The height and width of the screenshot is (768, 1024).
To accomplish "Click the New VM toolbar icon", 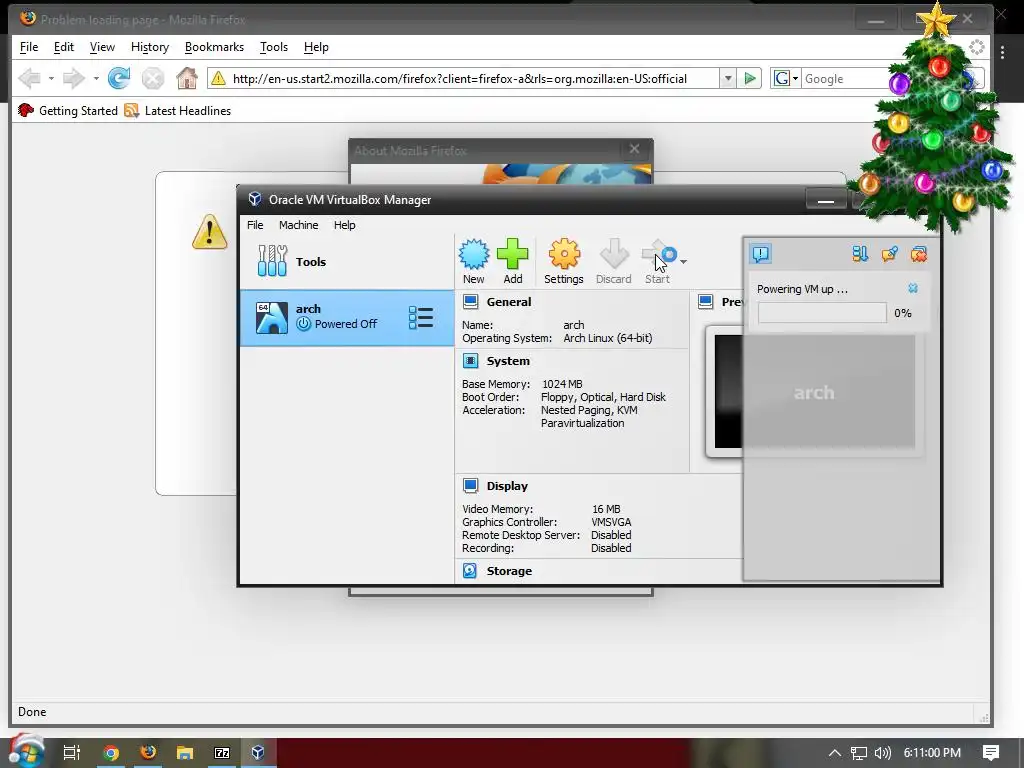I will pos(473,261).
